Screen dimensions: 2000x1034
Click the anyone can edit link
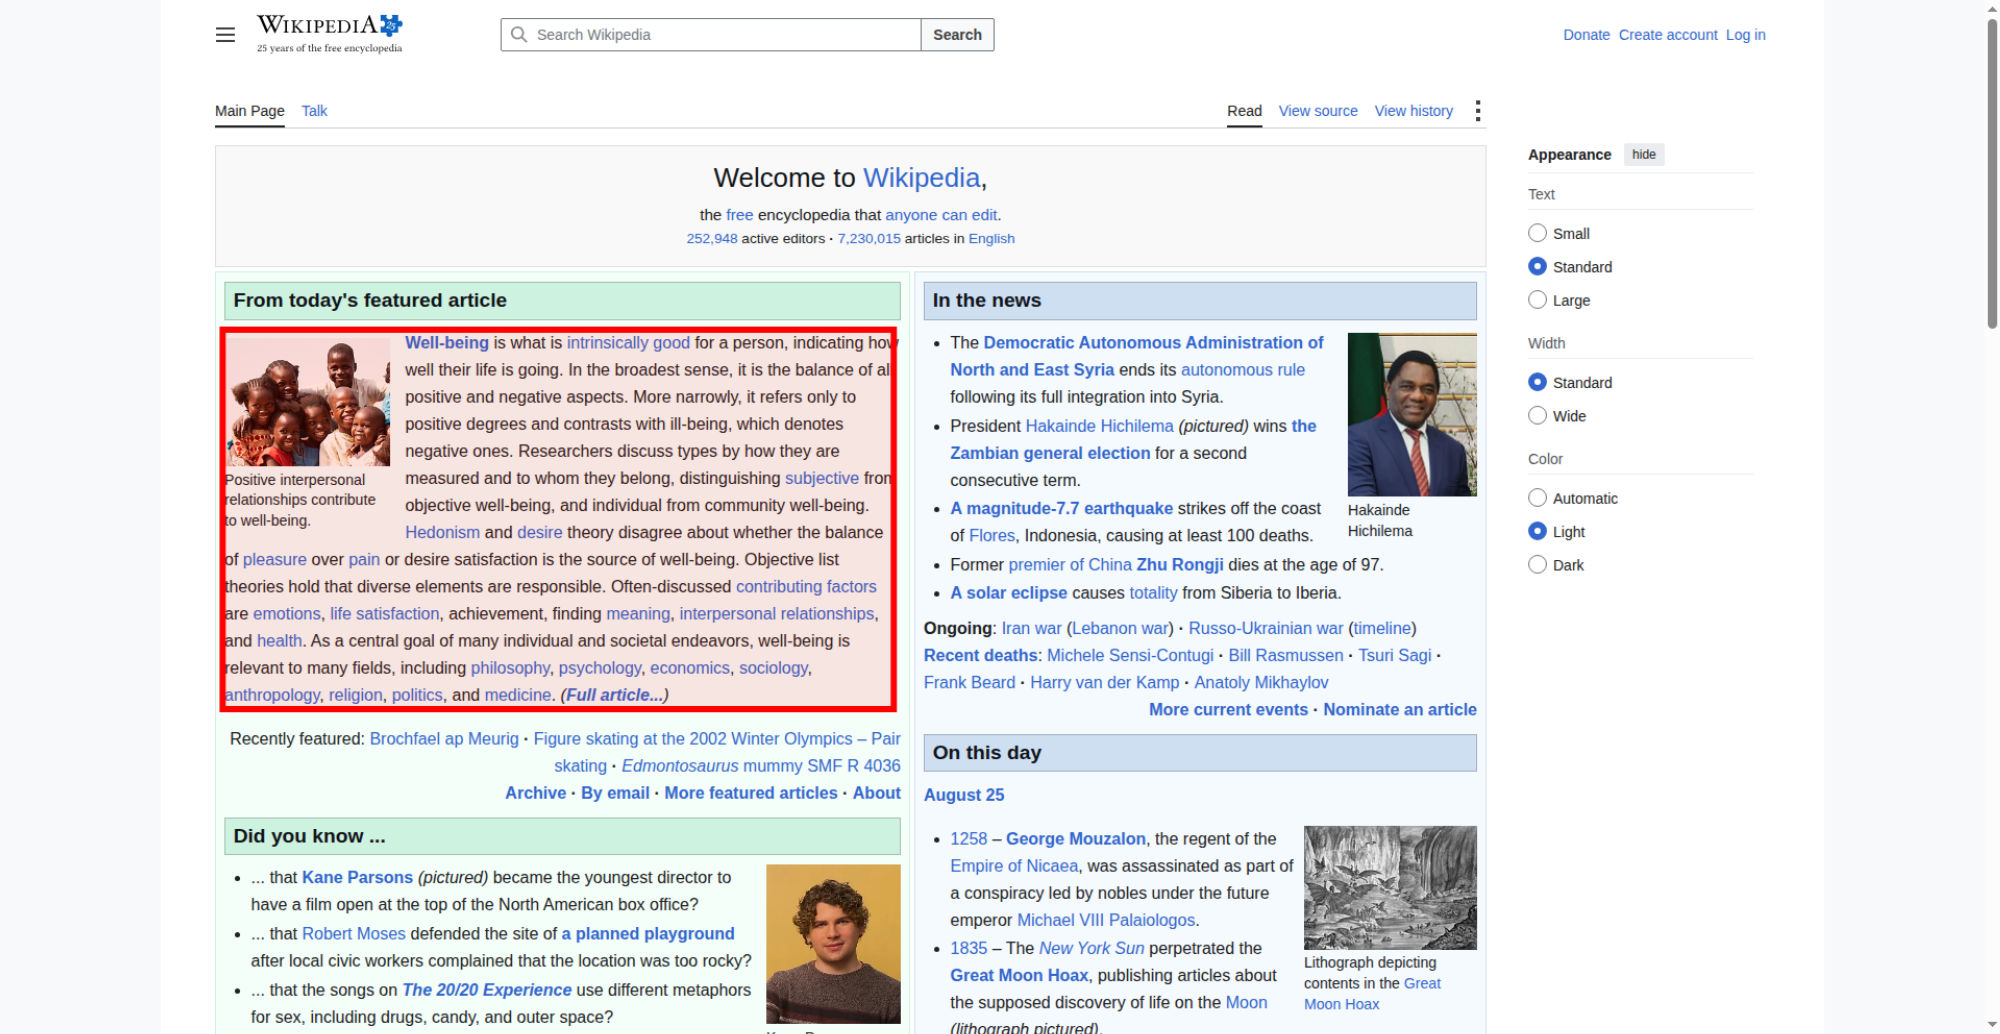tap(941, 215)
